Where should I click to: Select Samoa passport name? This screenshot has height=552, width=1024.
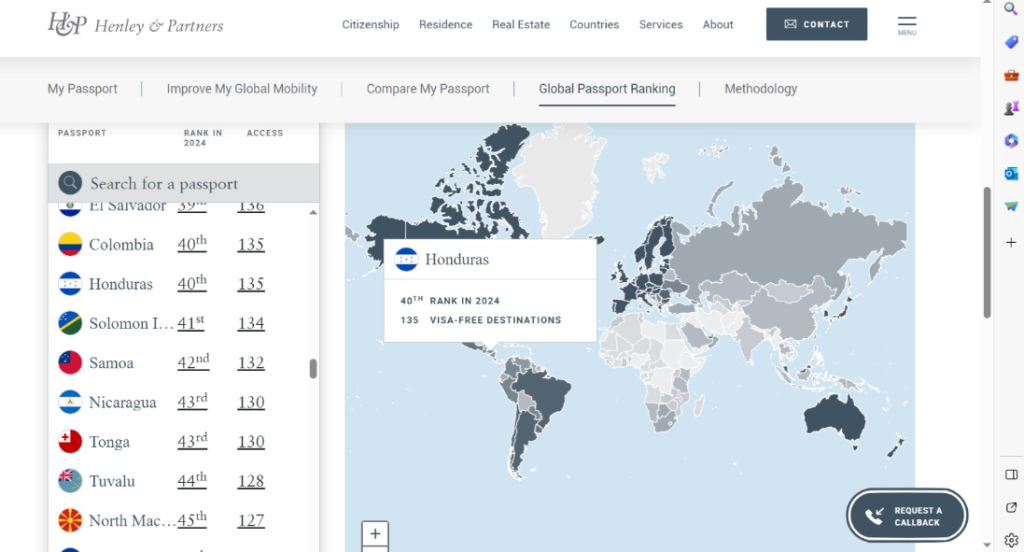click(111, 363)
